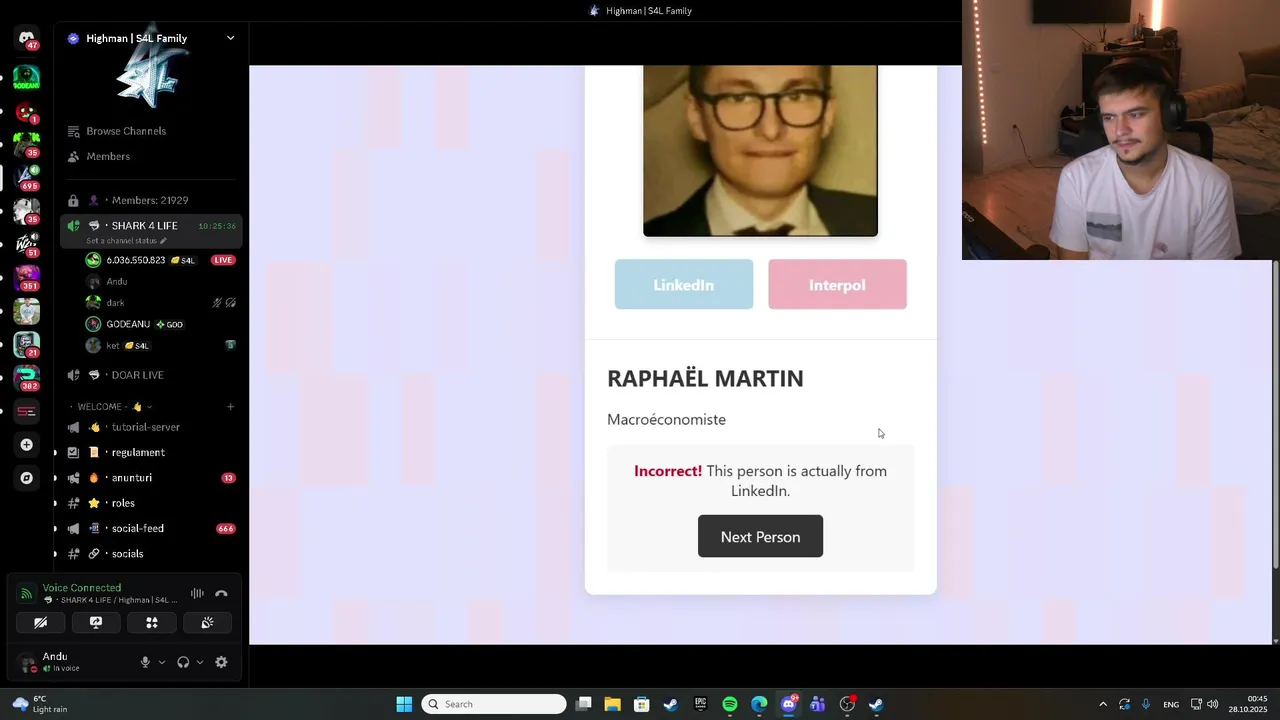Open Spotify from taskbar
The width and height of the screenshot is (1280, 720).
tap(730, 704)
